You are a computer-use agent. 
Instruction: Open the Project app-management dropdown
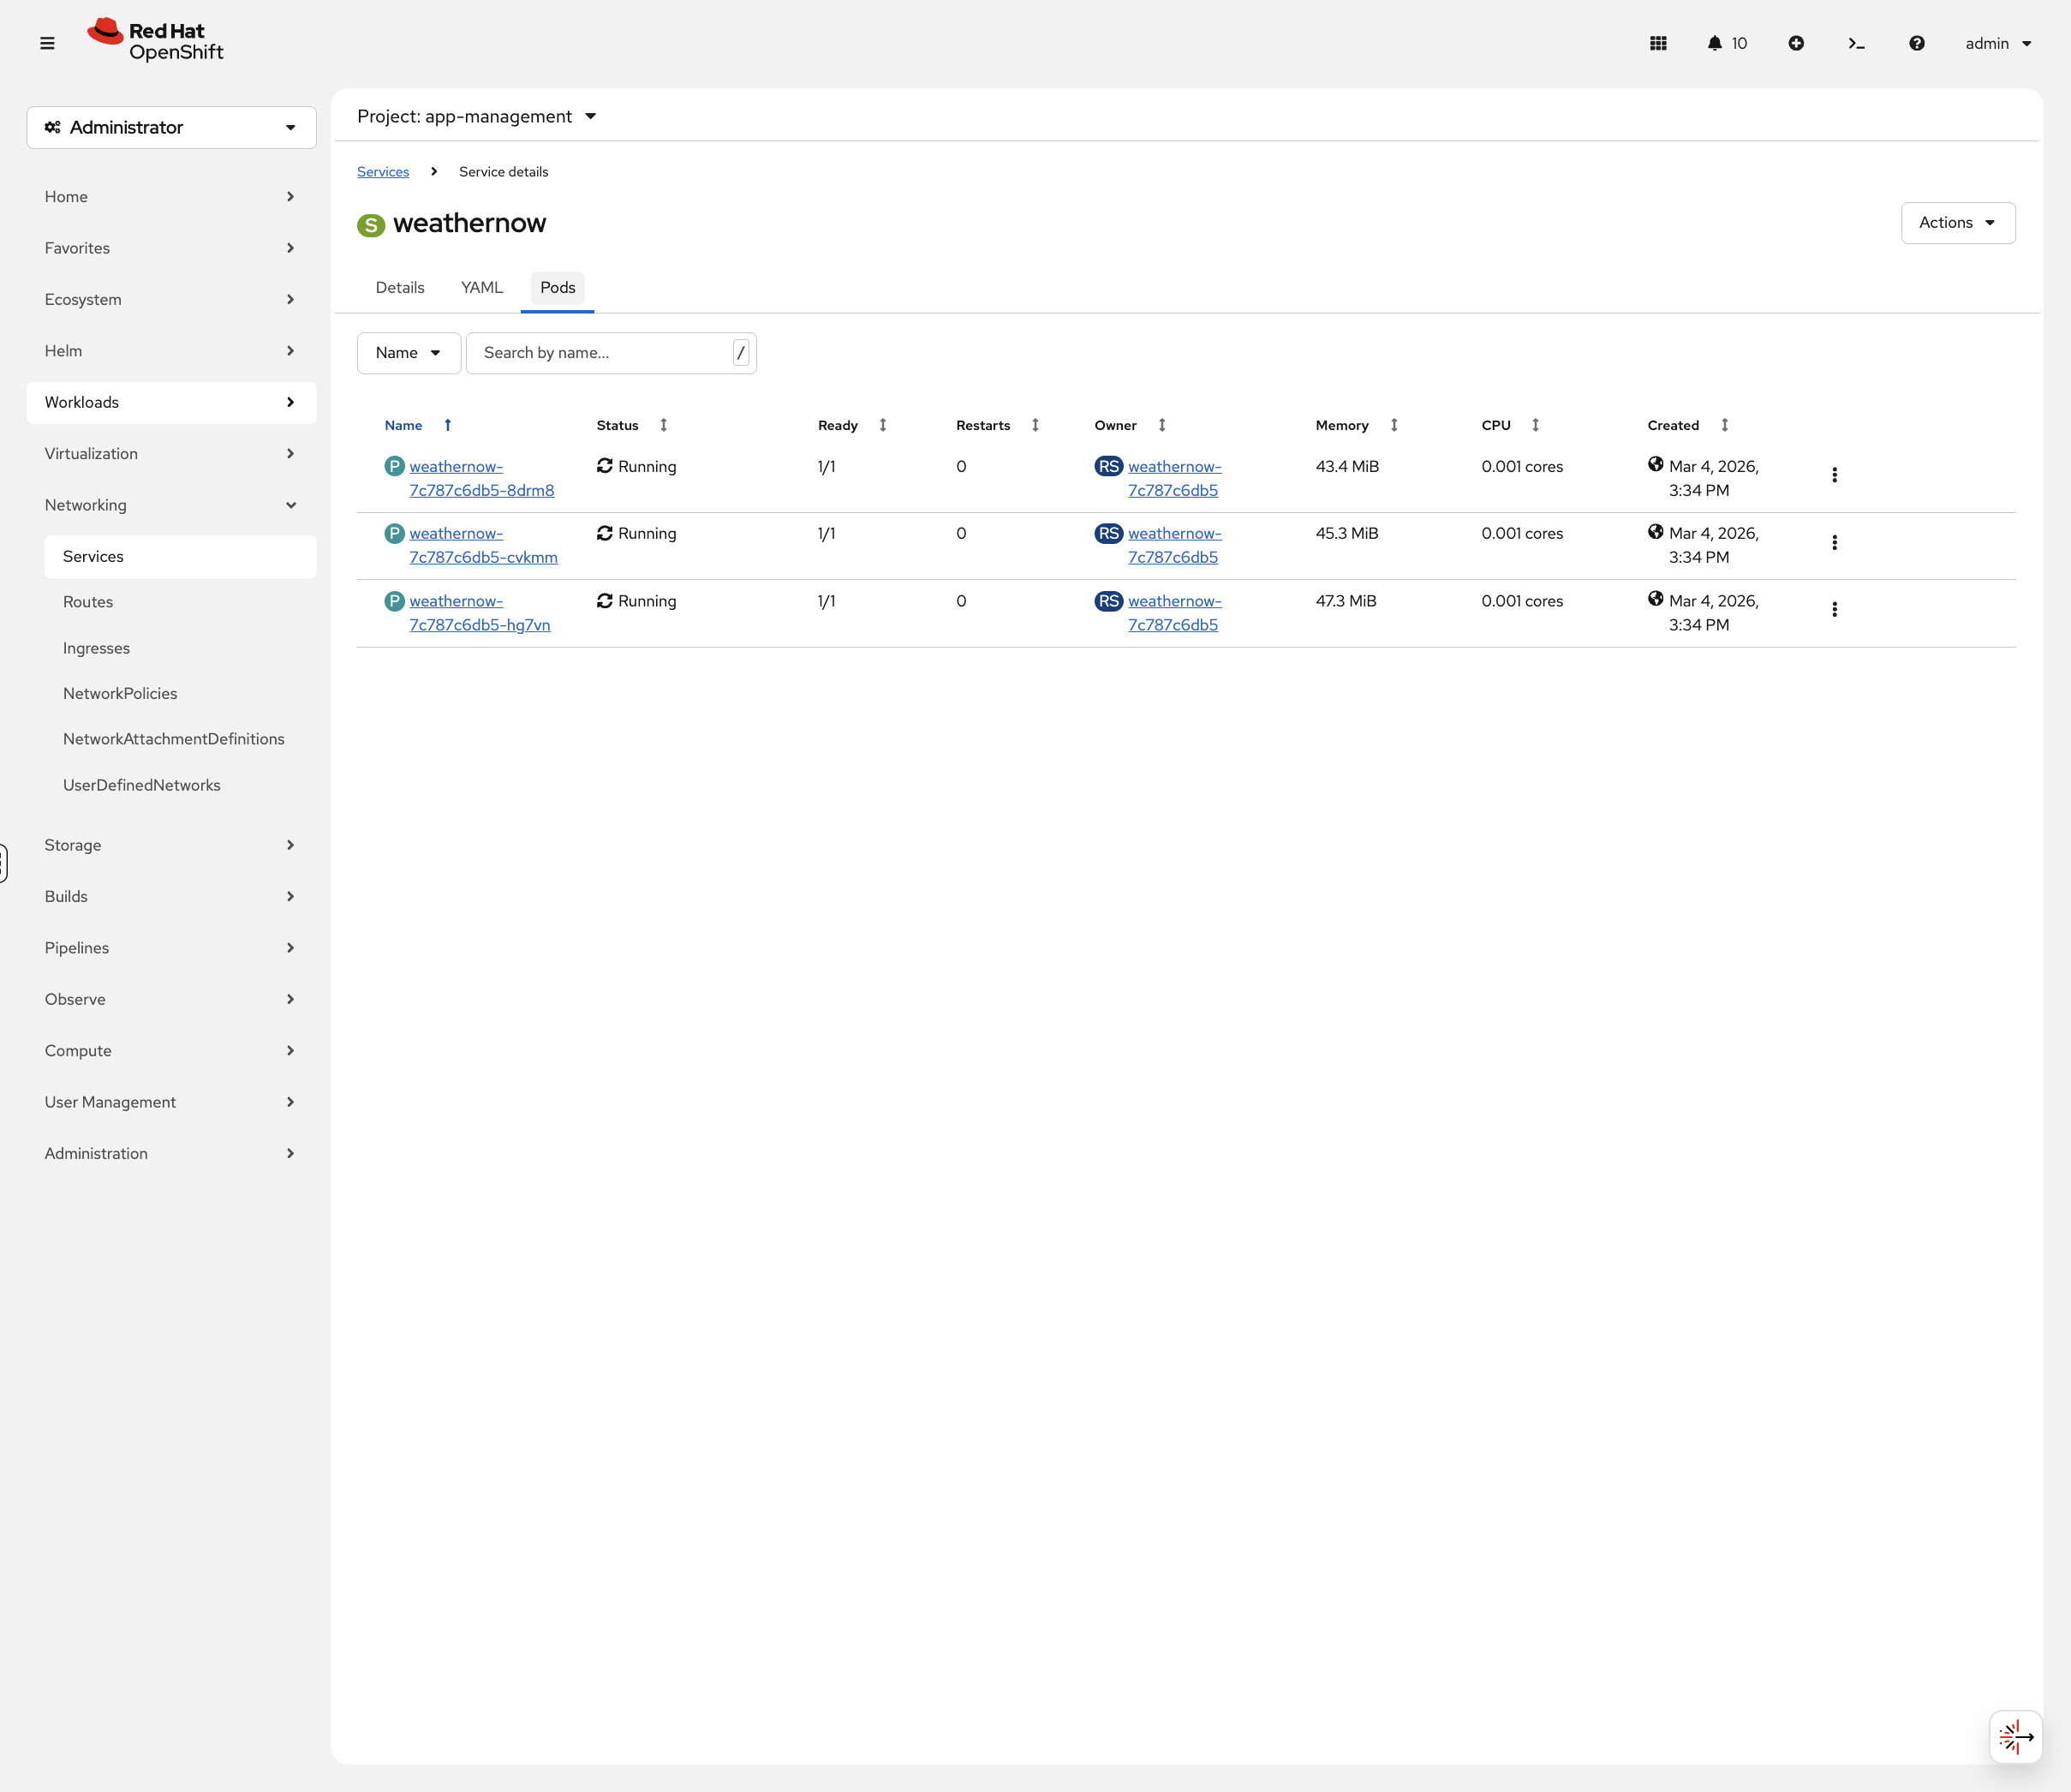476,116
